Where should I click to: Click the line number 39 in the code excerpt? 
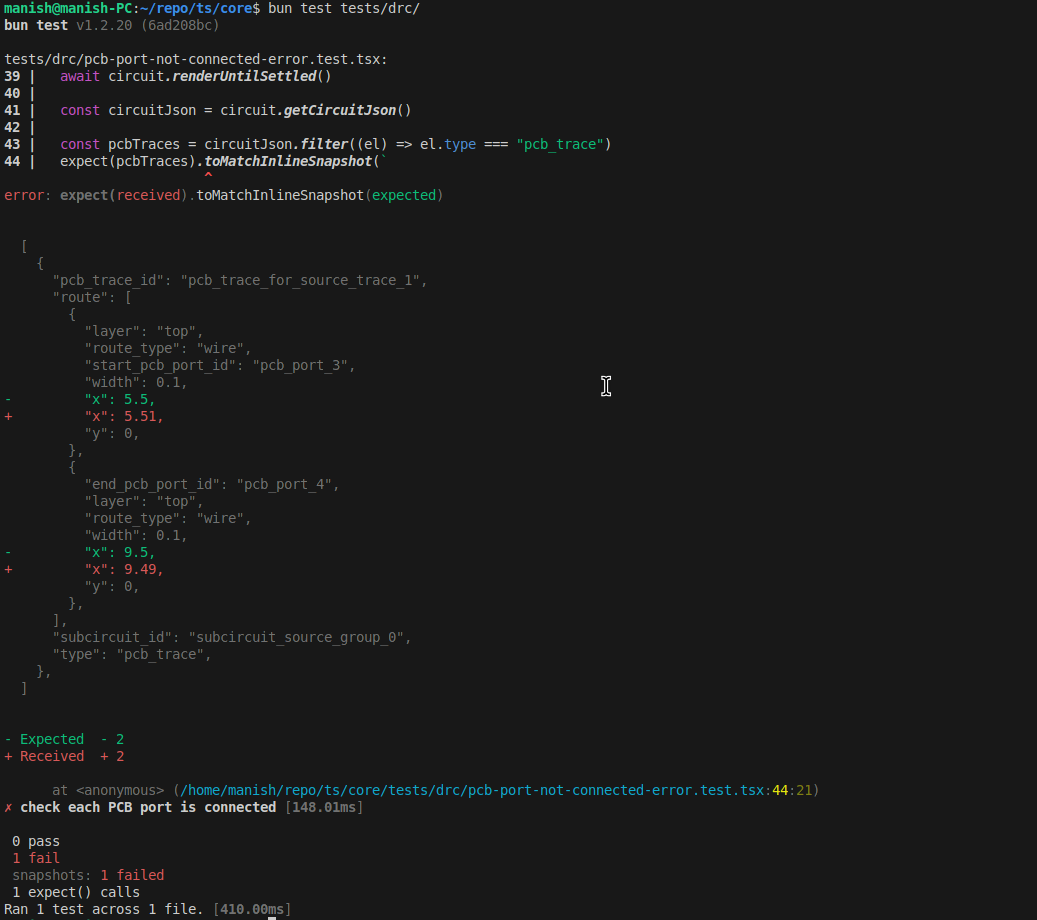(x=12, y=76)
